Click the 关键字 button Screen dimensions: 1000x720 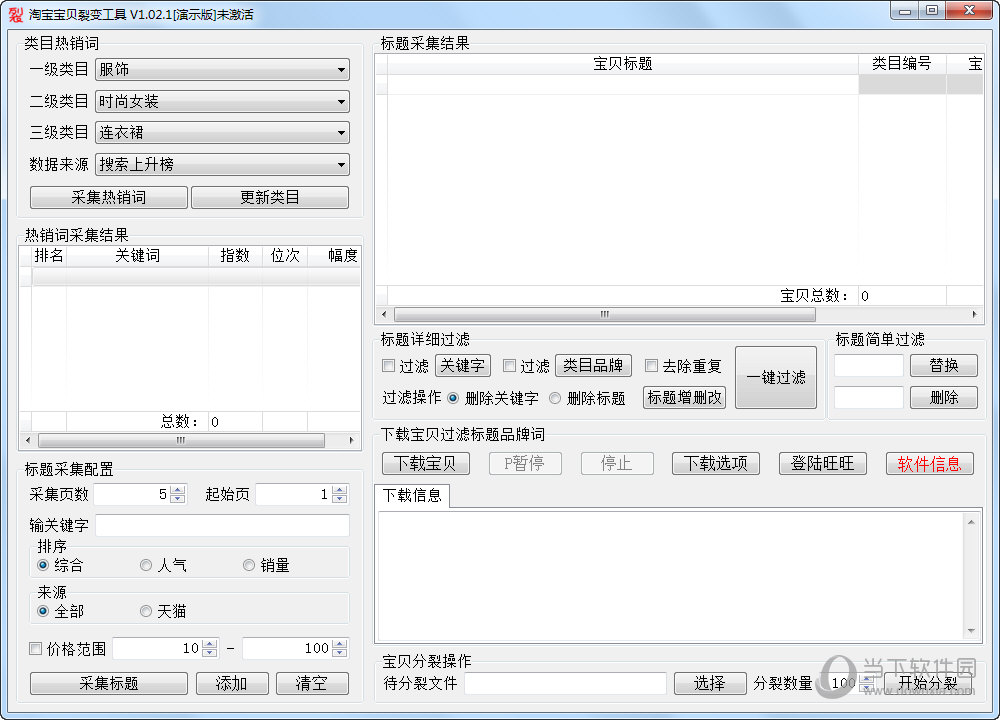463,366
